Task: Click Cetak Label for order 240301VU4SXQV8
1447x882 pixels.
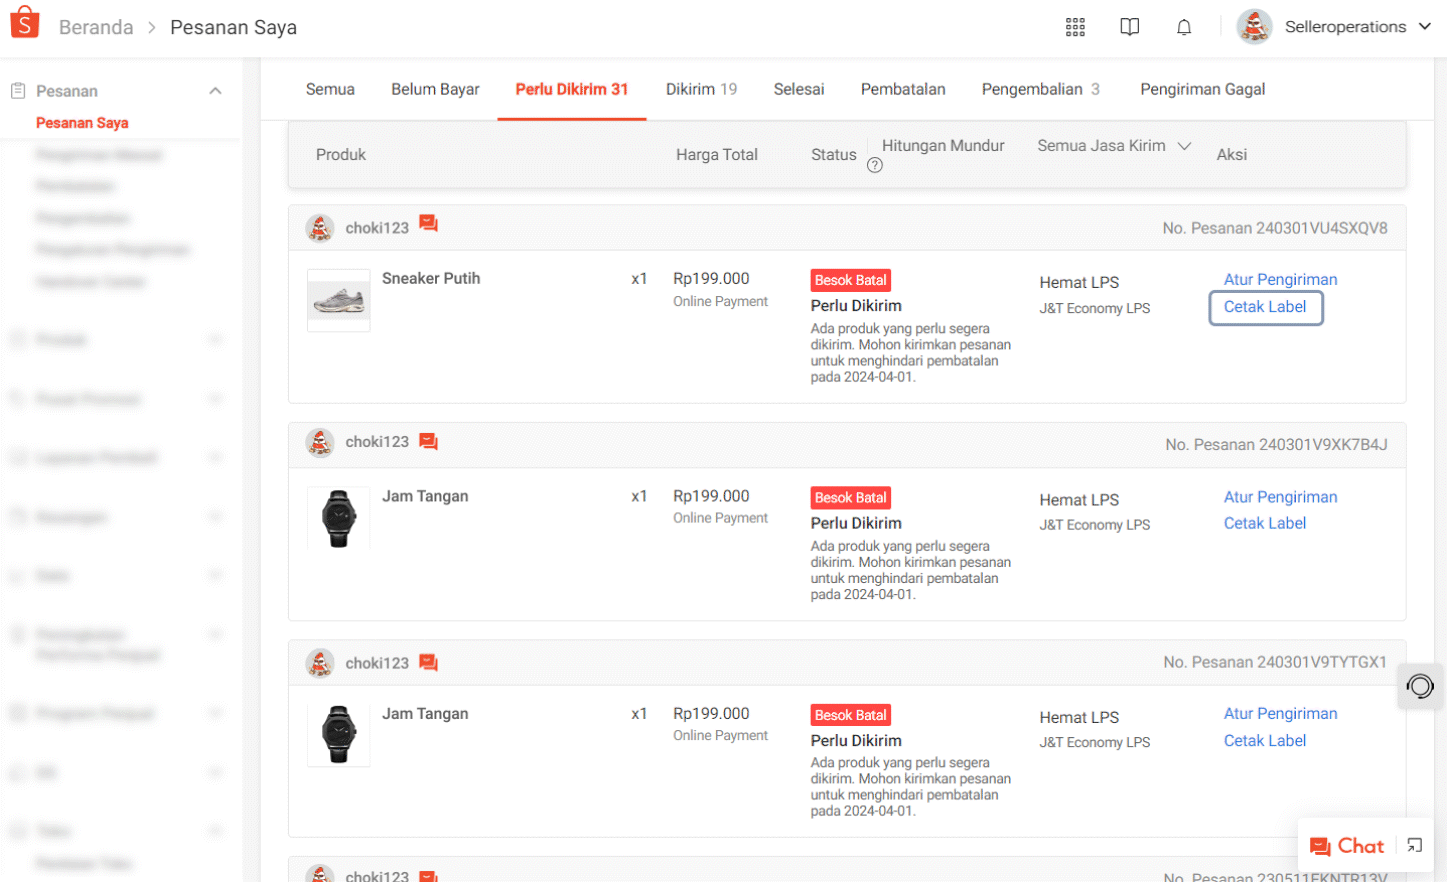Action: coord(1266,307)
